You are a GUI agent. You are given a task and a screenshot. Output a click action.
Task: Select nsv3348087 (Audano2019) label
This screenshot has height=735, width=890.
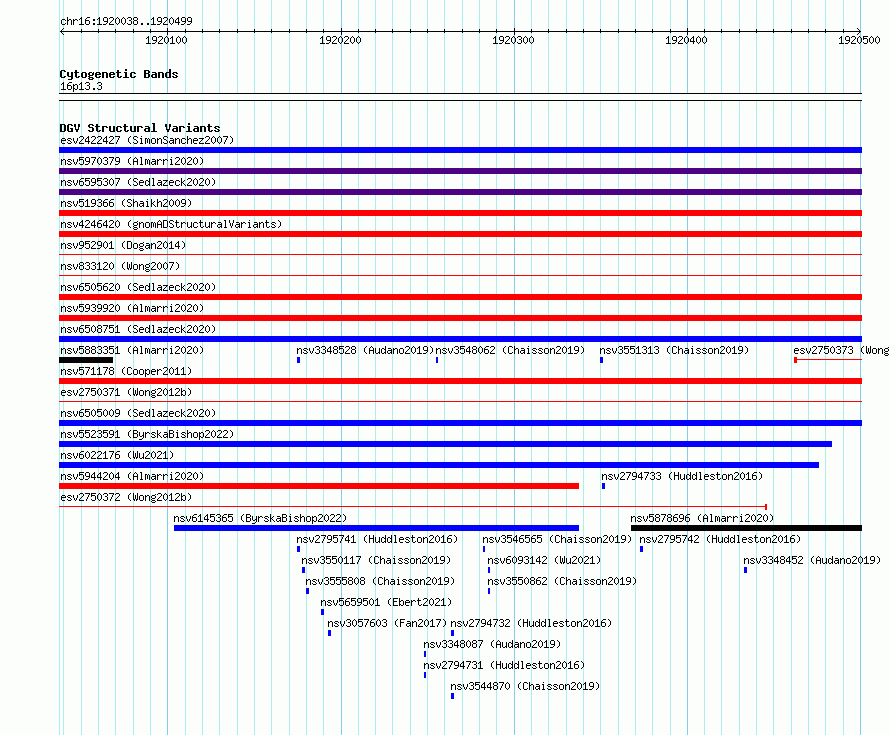pos(492,644)
